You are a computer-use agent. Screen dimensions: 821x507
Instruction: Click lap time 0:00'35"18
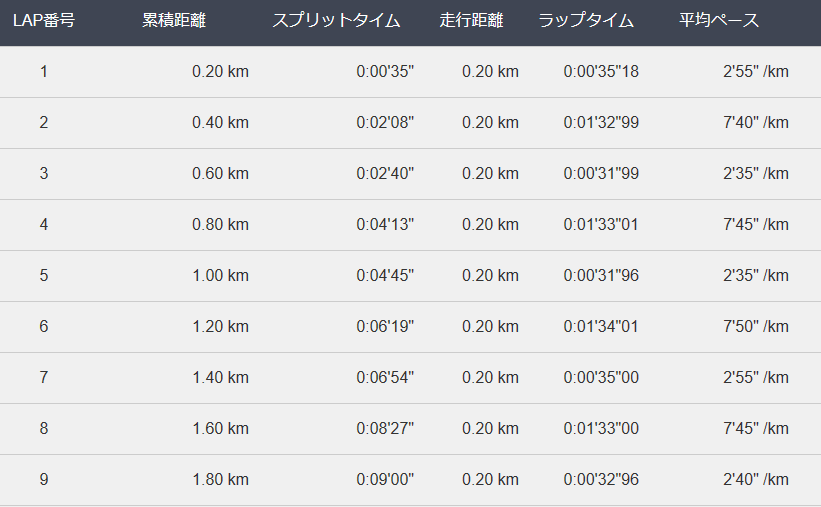(x=601, y=71)
